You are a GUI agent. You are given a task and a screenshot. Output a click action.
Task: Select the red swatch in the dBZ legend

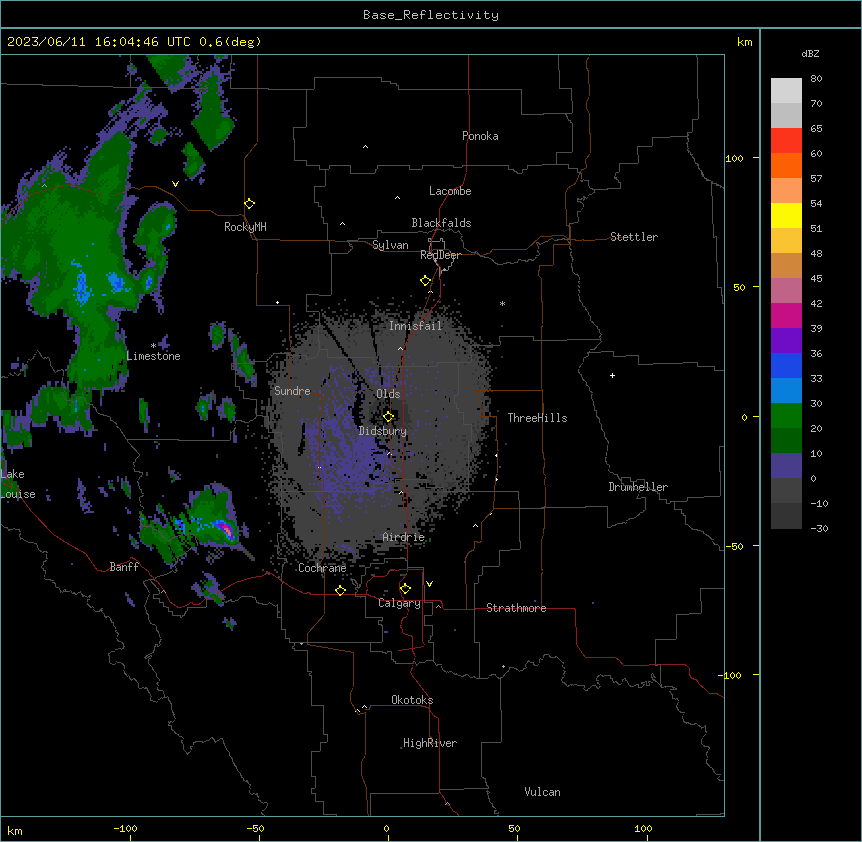[786, 141]
